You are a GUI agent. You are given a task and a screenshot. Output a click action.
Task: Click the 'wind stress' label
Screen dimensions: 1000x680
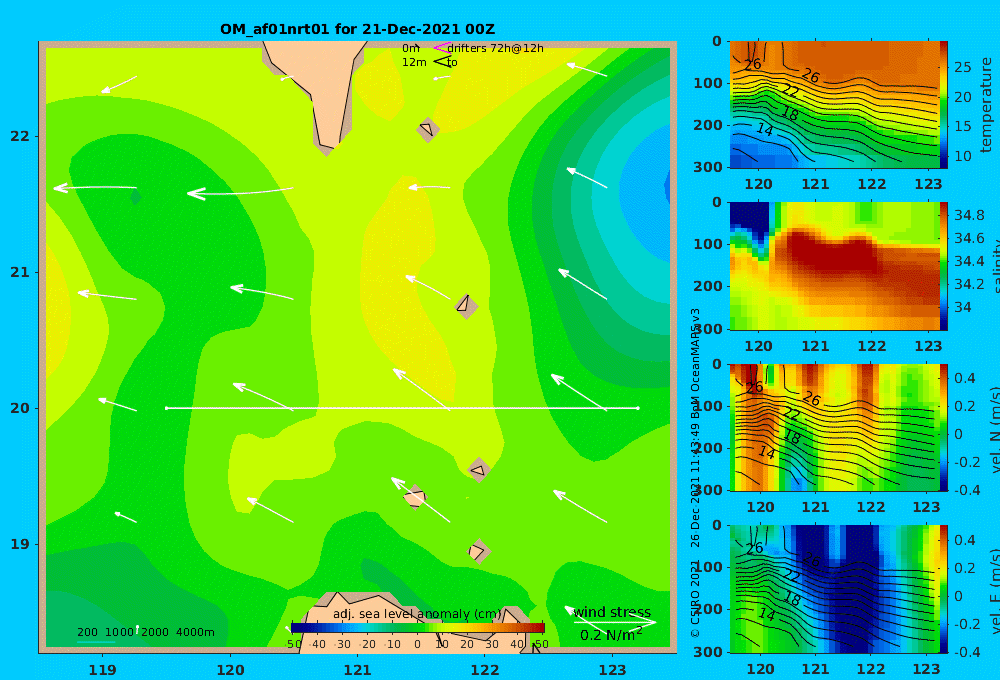[612, 612]
